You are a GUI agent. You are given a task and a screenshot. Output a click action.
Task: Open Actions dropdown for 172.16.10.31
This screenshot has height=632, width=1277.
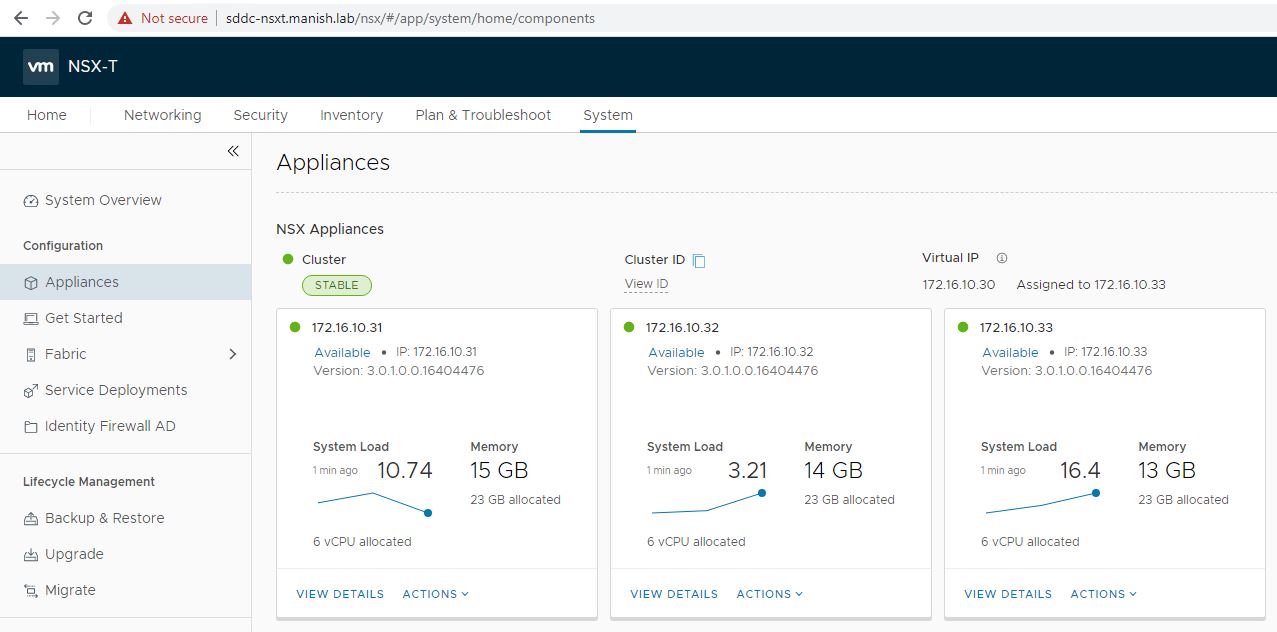(x=435, y=594)
